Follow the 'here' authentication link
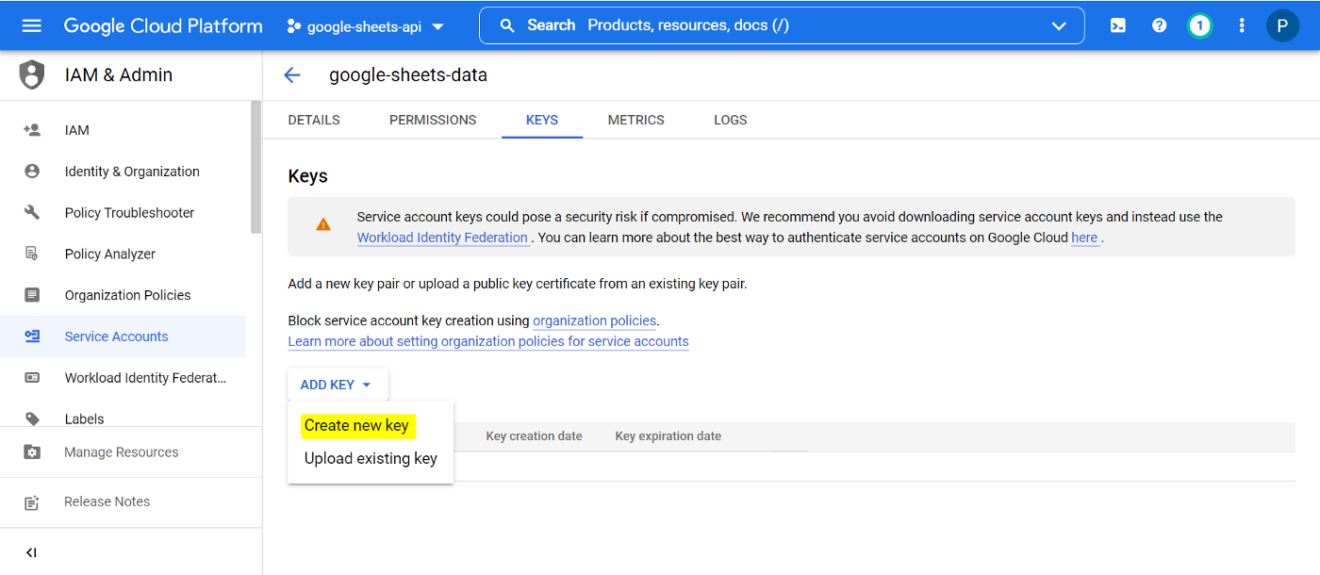Viewport: 1320px width, 575px height. 1085,238
